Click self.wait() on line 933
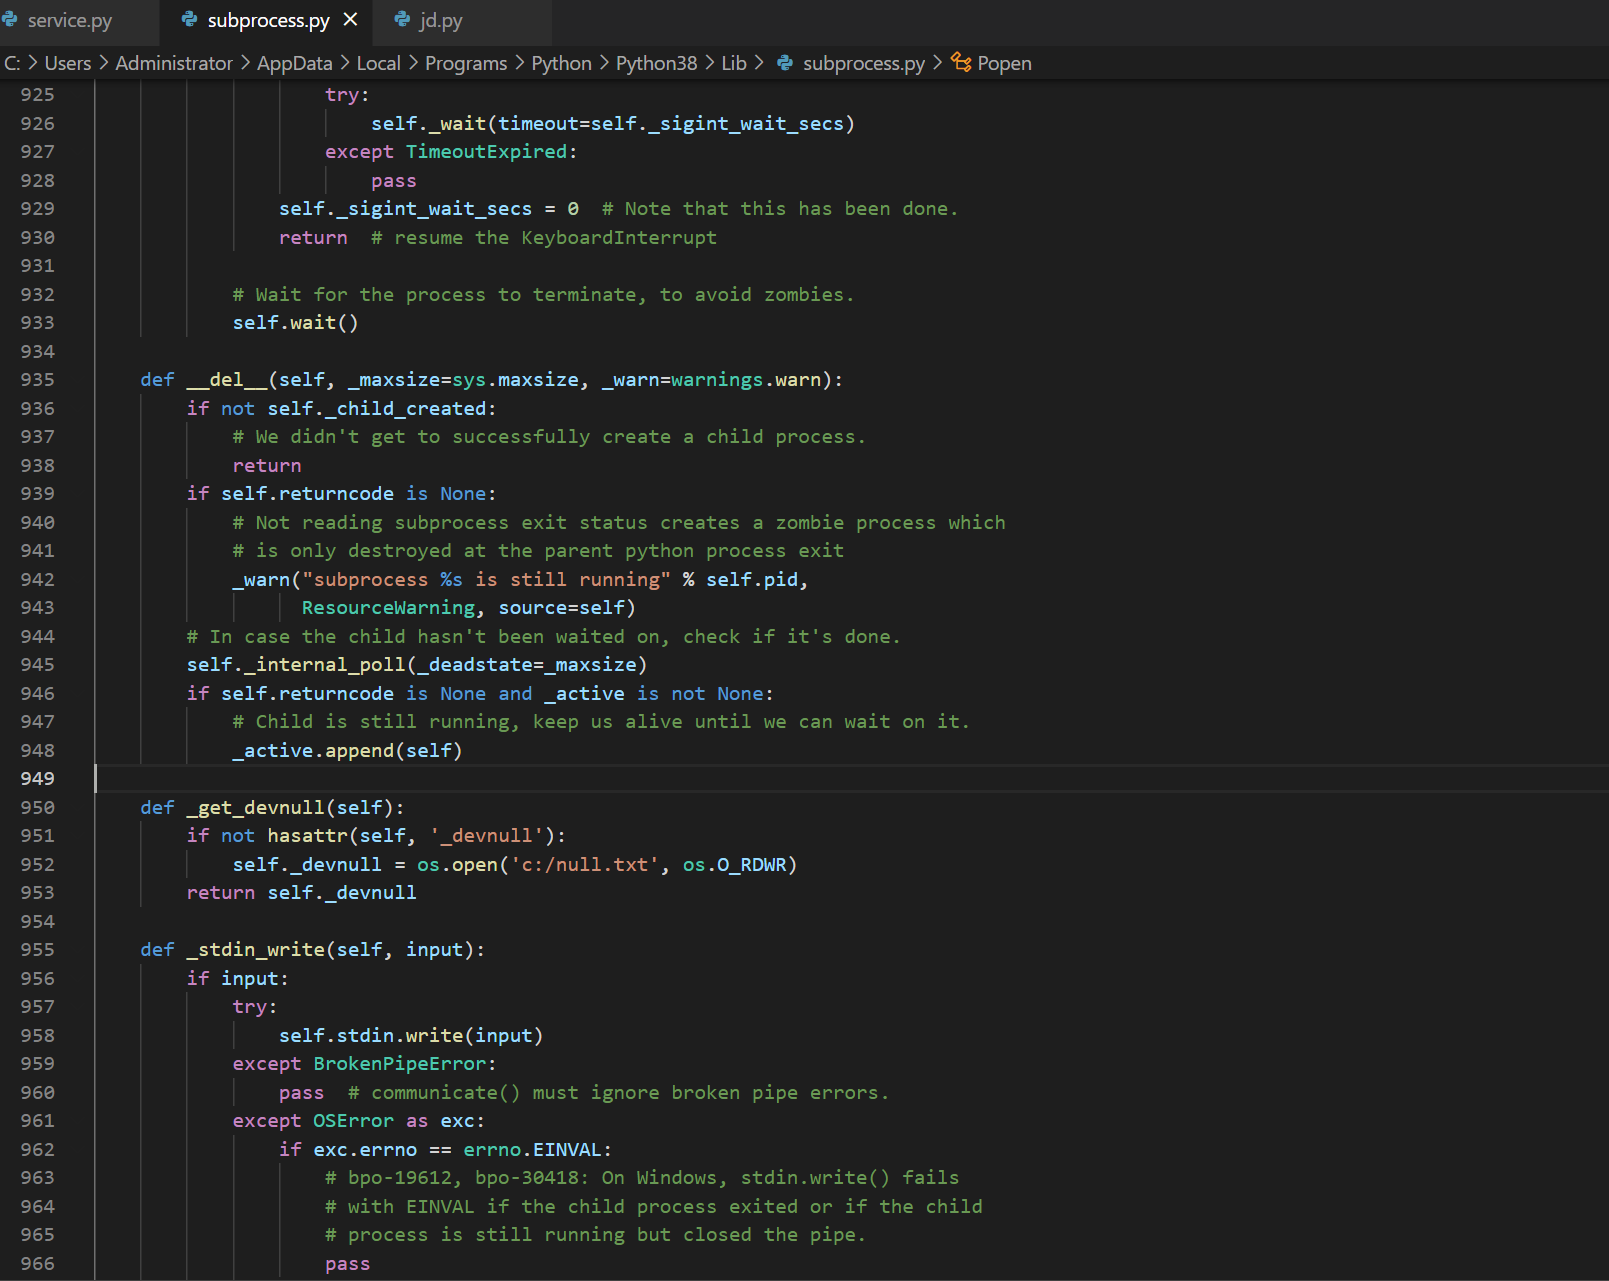 click(x=295, y=323)
